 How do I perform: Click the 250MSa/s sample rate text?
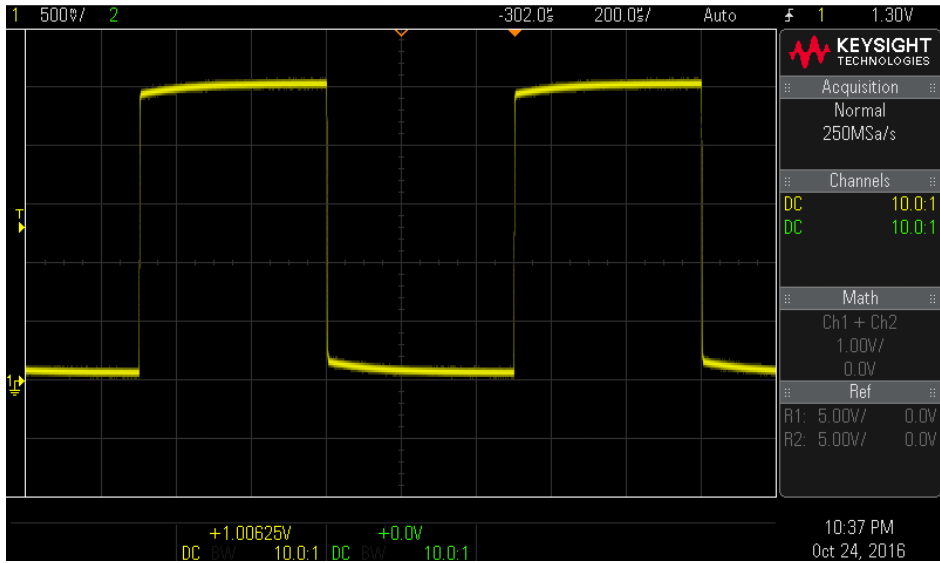(860, 134)
